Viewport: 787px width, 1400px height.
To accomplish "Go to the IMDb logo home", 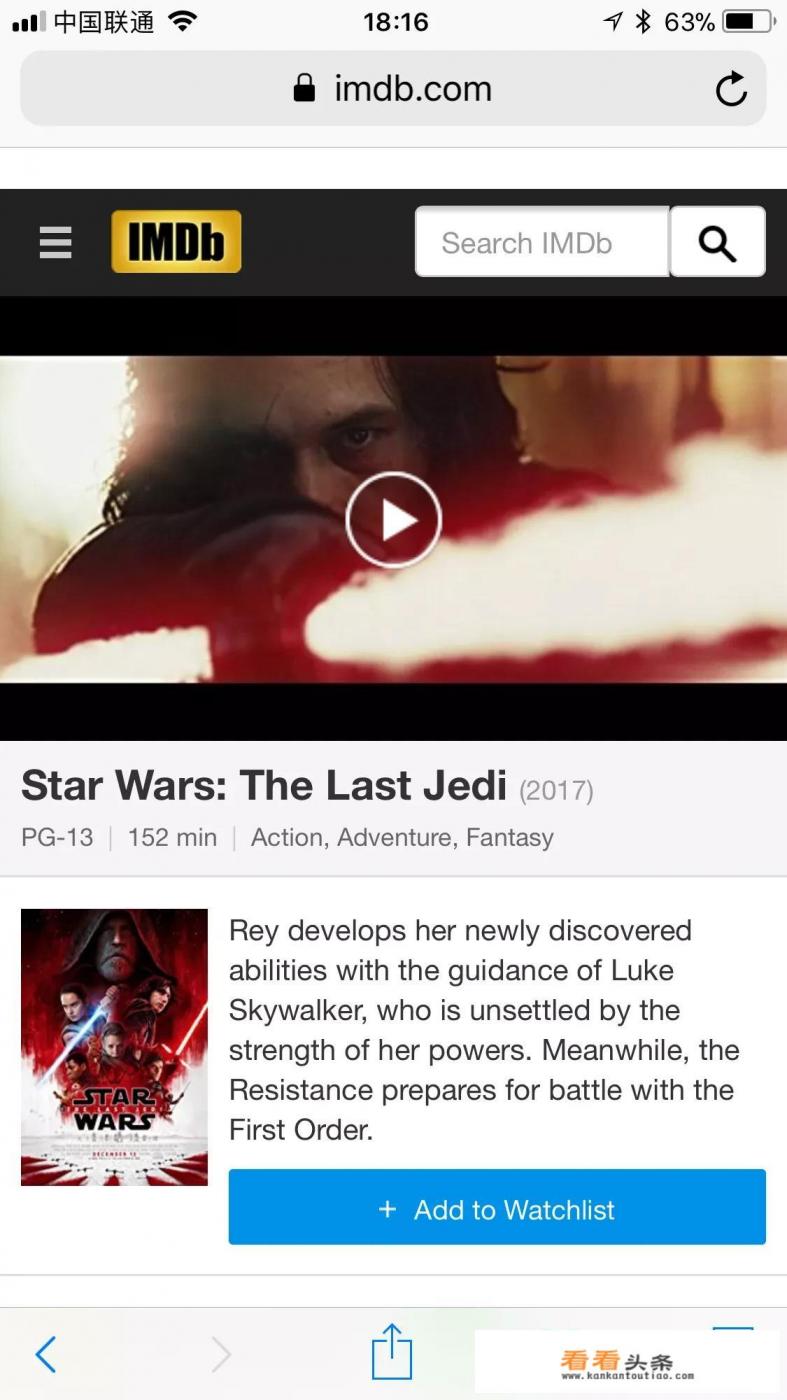I will [x=176, y=241].
